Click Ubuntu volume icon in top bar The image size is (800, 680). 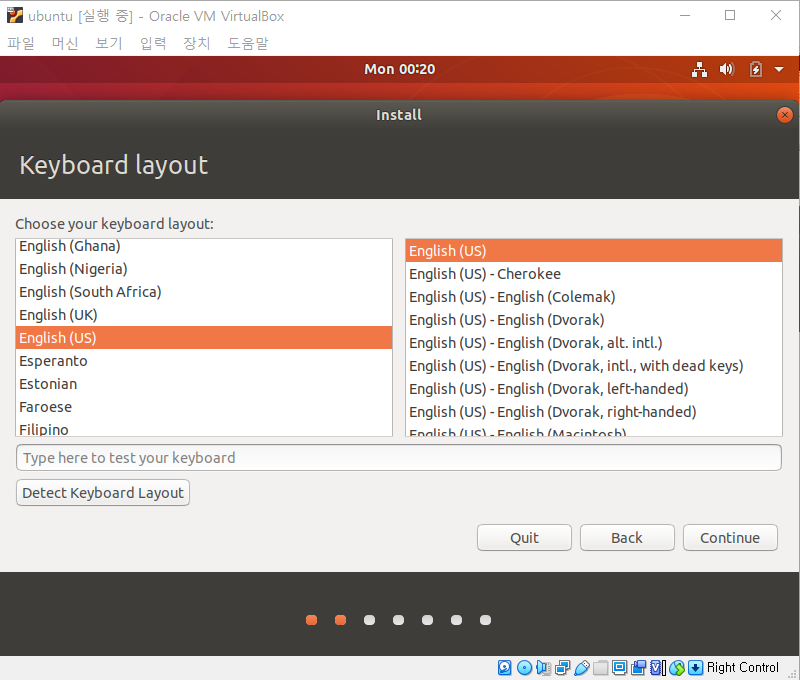727,69
